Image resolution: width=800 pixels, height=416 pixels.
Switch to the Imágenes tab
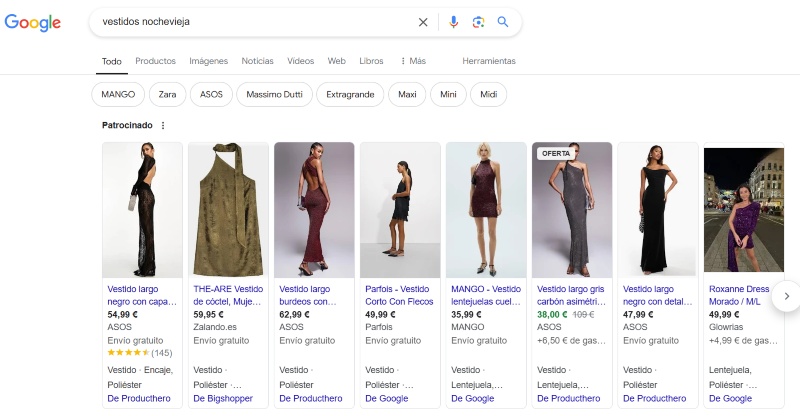[208, 61]
